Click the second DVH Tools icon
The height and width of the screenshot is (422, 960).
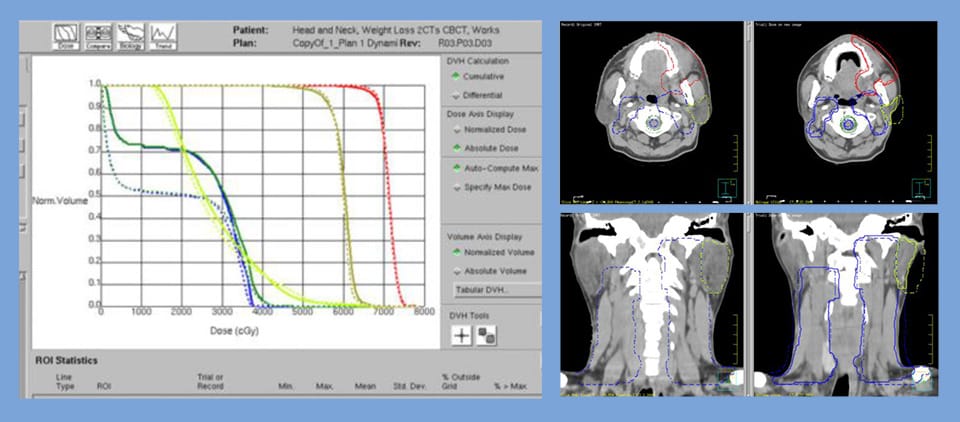tap(487, 336)
